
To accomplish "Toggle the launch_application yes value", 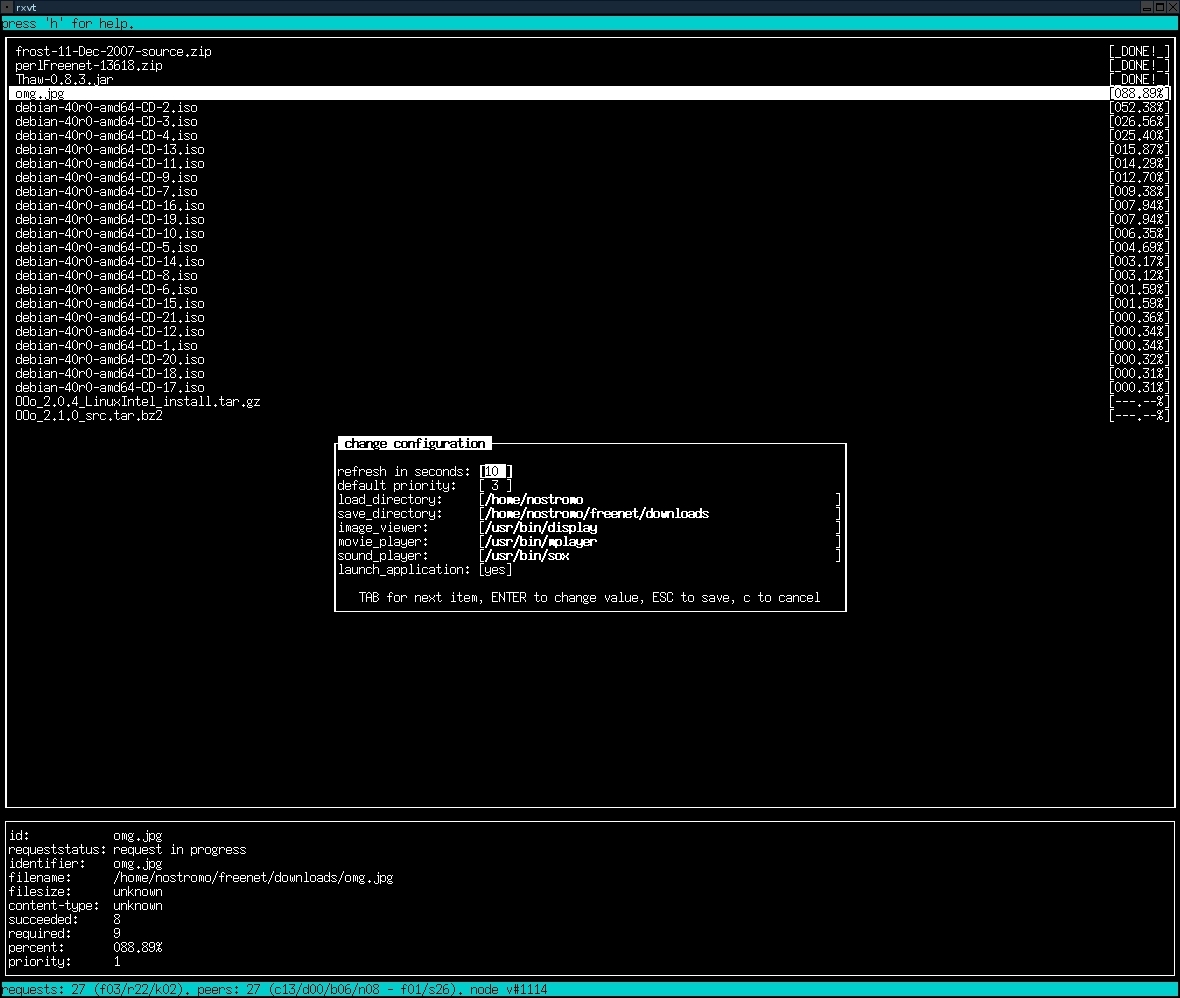I will (x=495, y=569).
